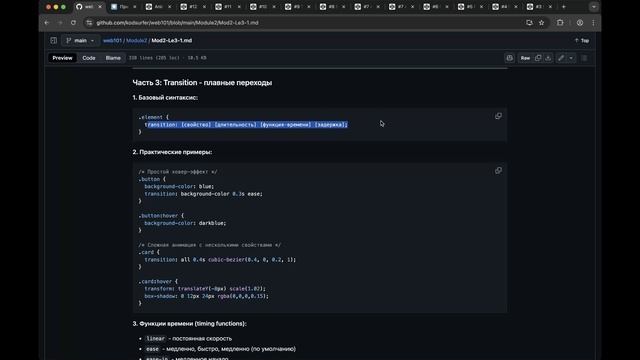This screenshot has height=360, width=640.
Task: Open the main branch selector dropdown
Action: [80, 40]
